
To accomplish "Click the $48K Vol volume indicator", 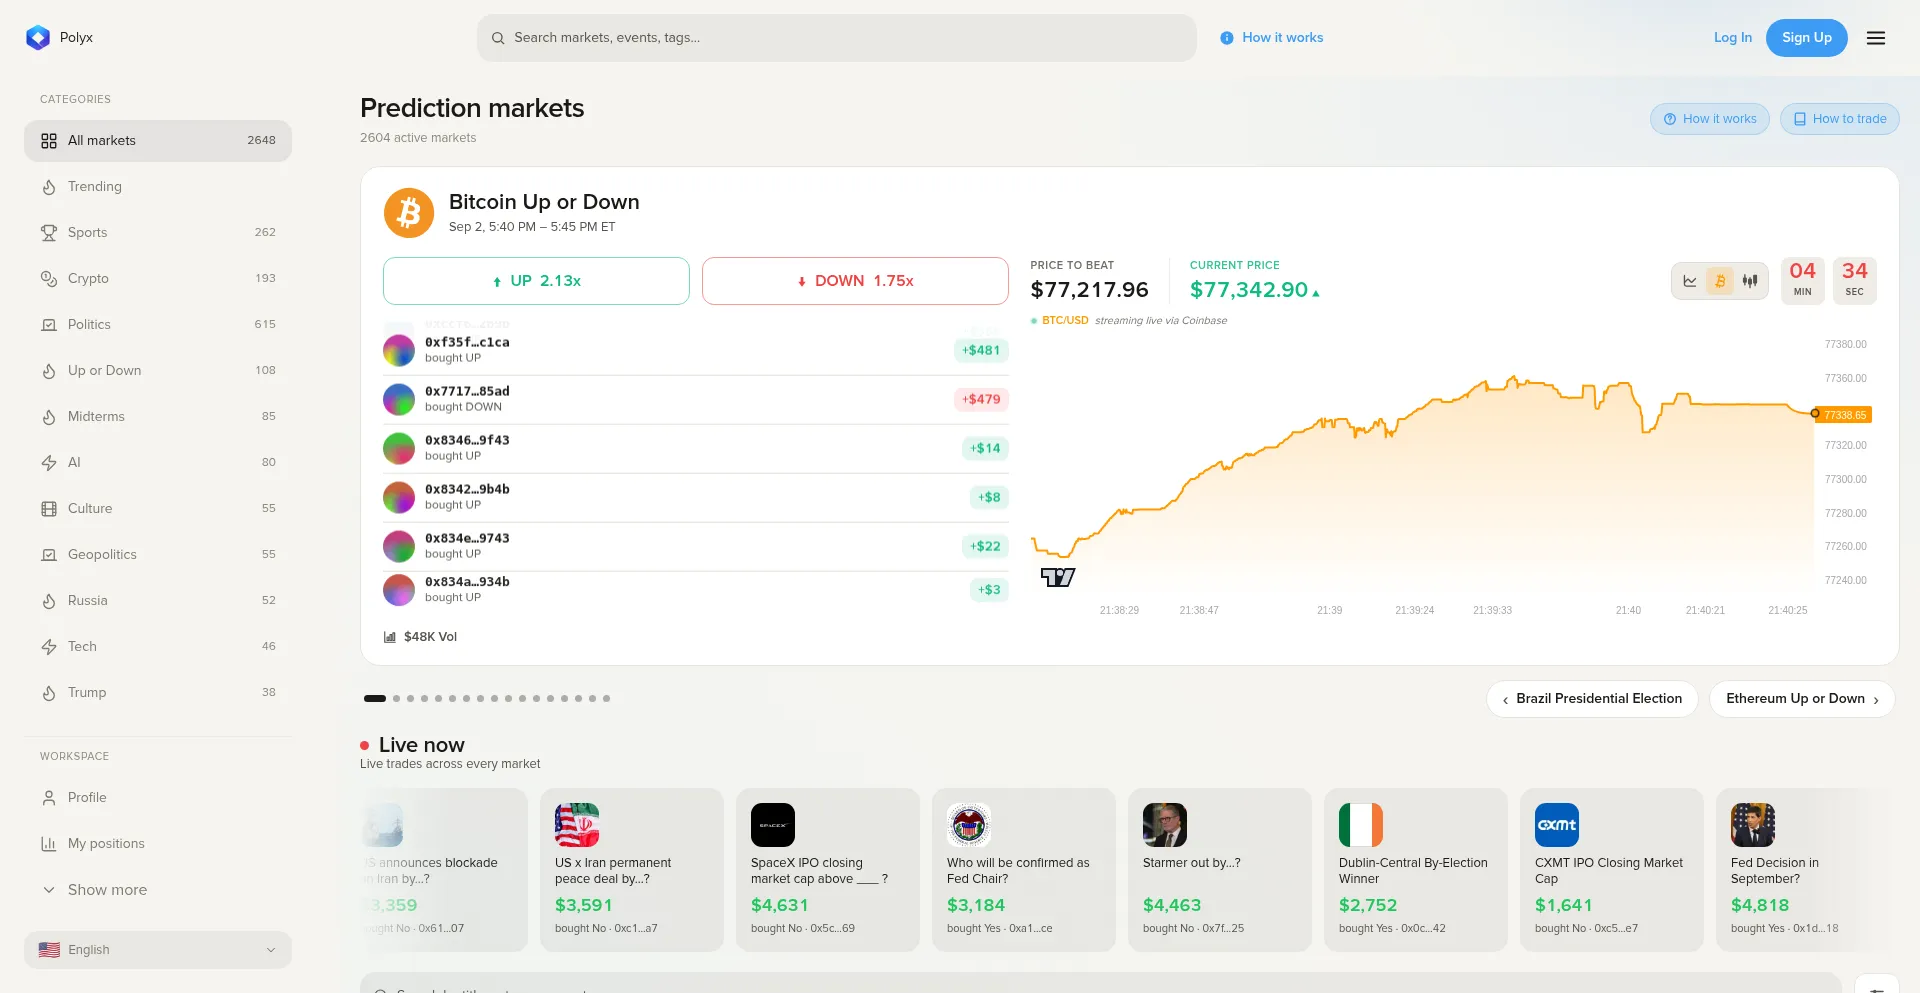I will 421,637.
